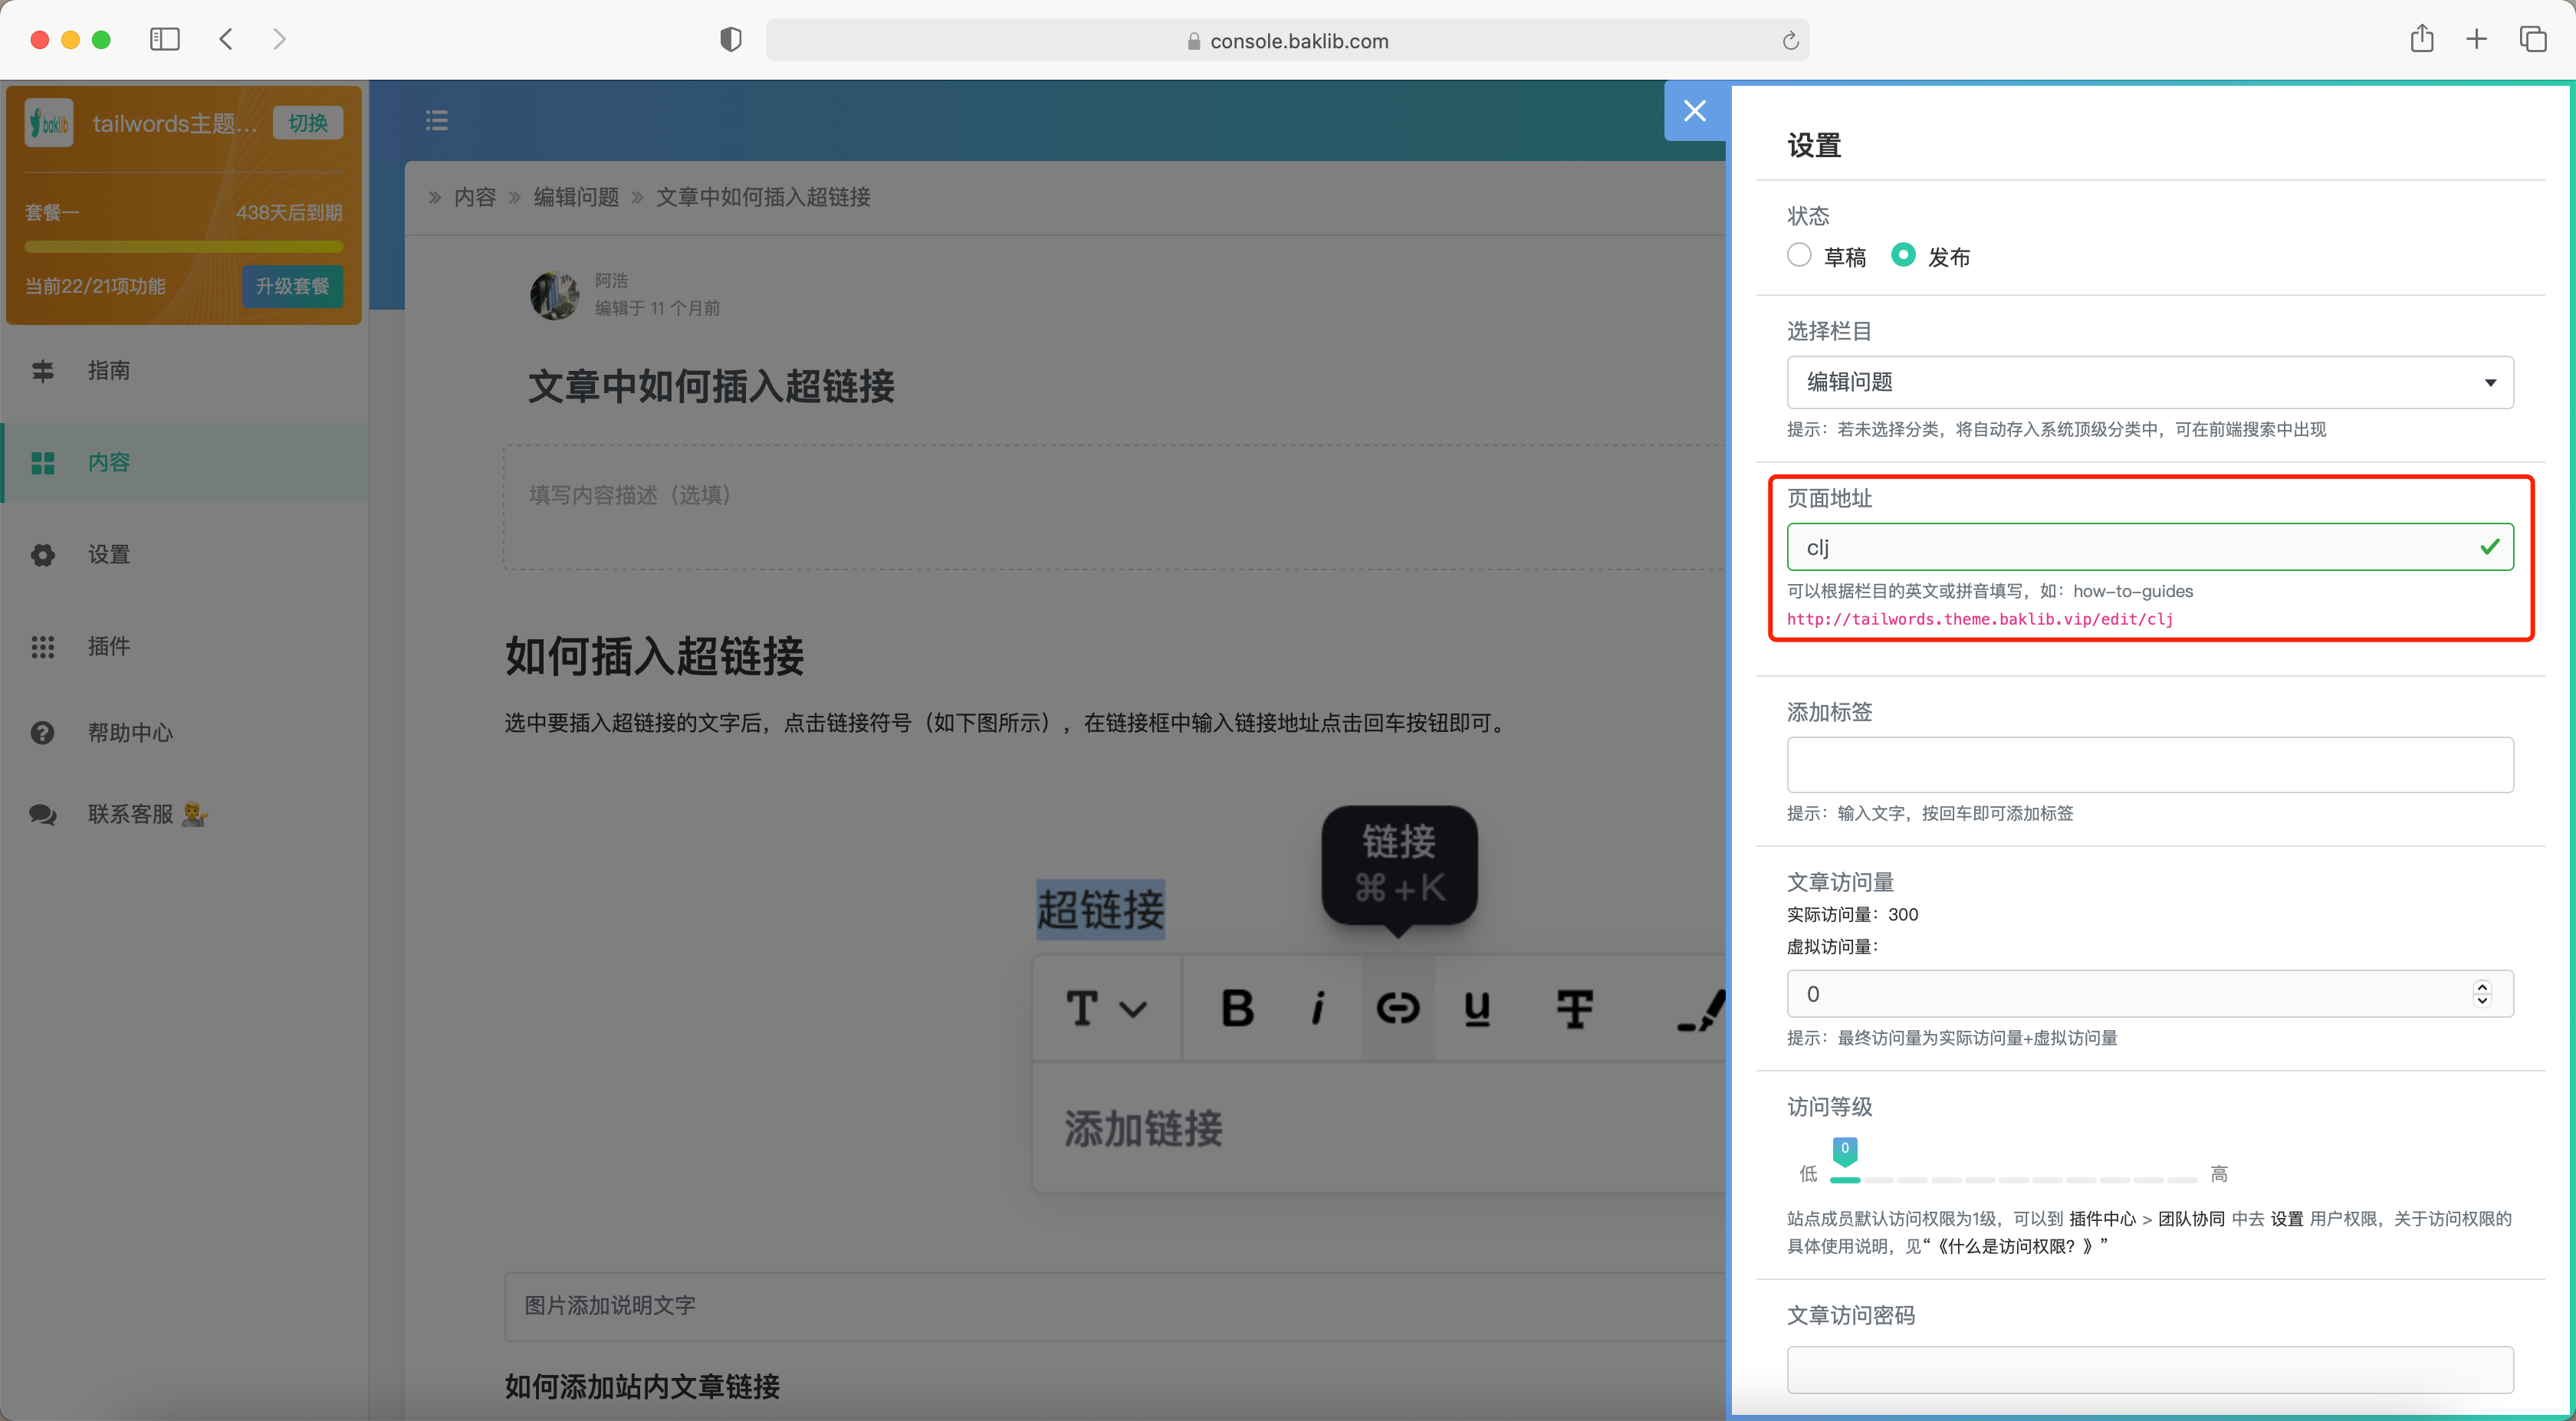Image resolution: width=2576 pixels, height=1421 pixels.
Task: Click the article title 文章中如何插入超链接
Action: point(711,386)
